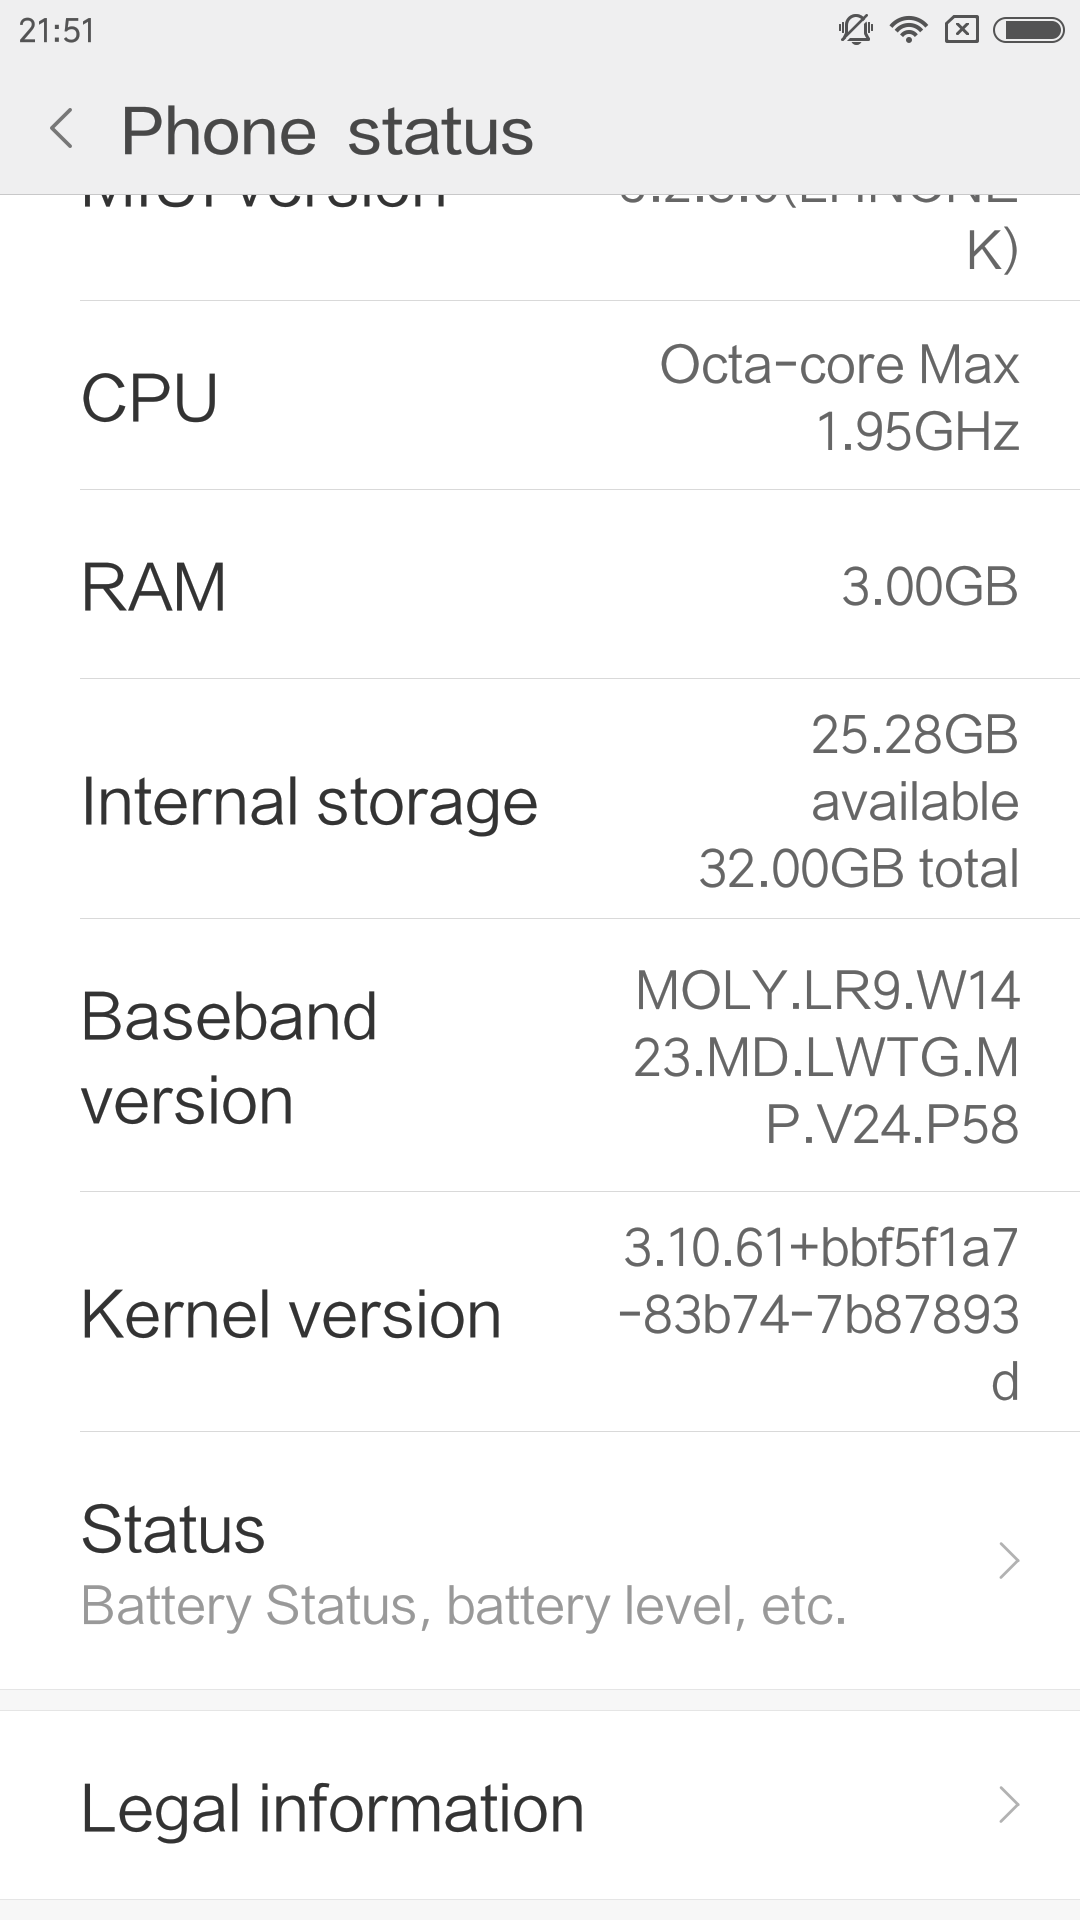
Task: Expand the Legal information chevron
Action: [x=1008, y=1805]
